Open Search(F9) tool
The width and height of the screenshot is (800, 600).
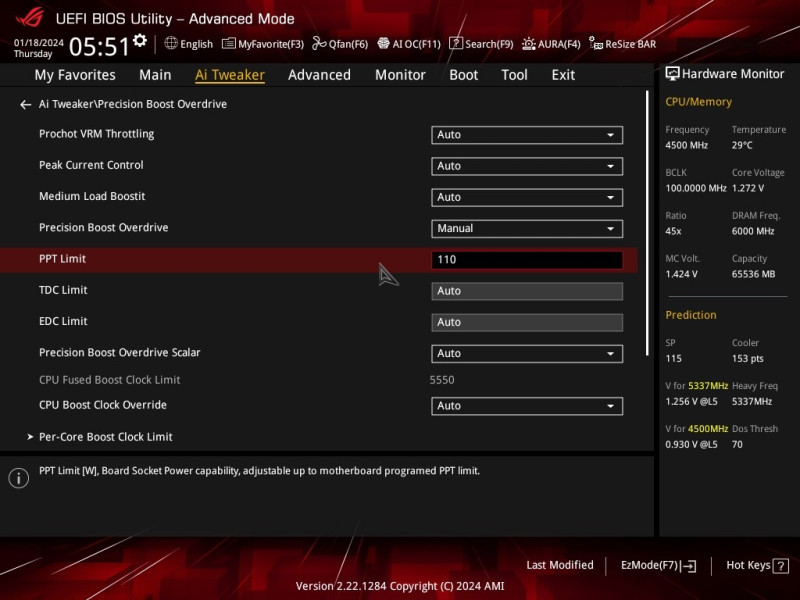click(x=481, y=44)
